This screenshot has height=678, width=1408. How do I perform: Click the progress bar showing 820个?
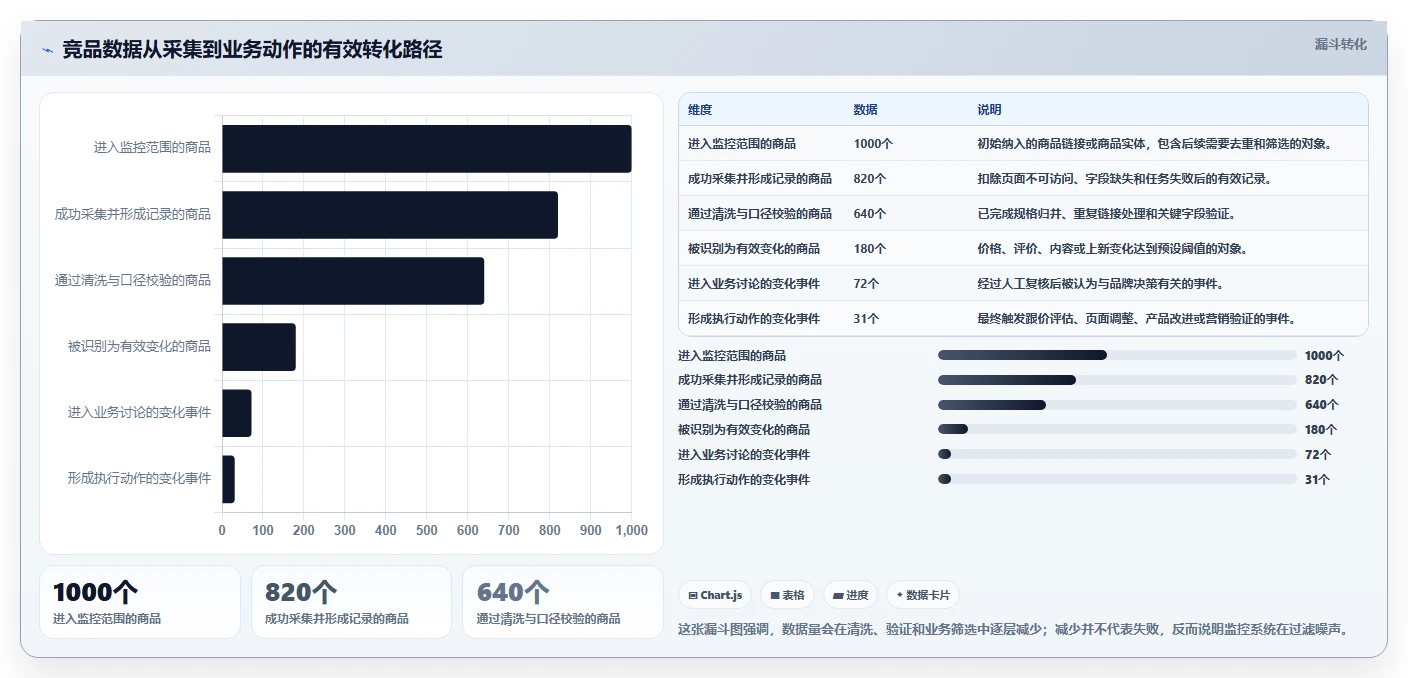click(1117, 380)
